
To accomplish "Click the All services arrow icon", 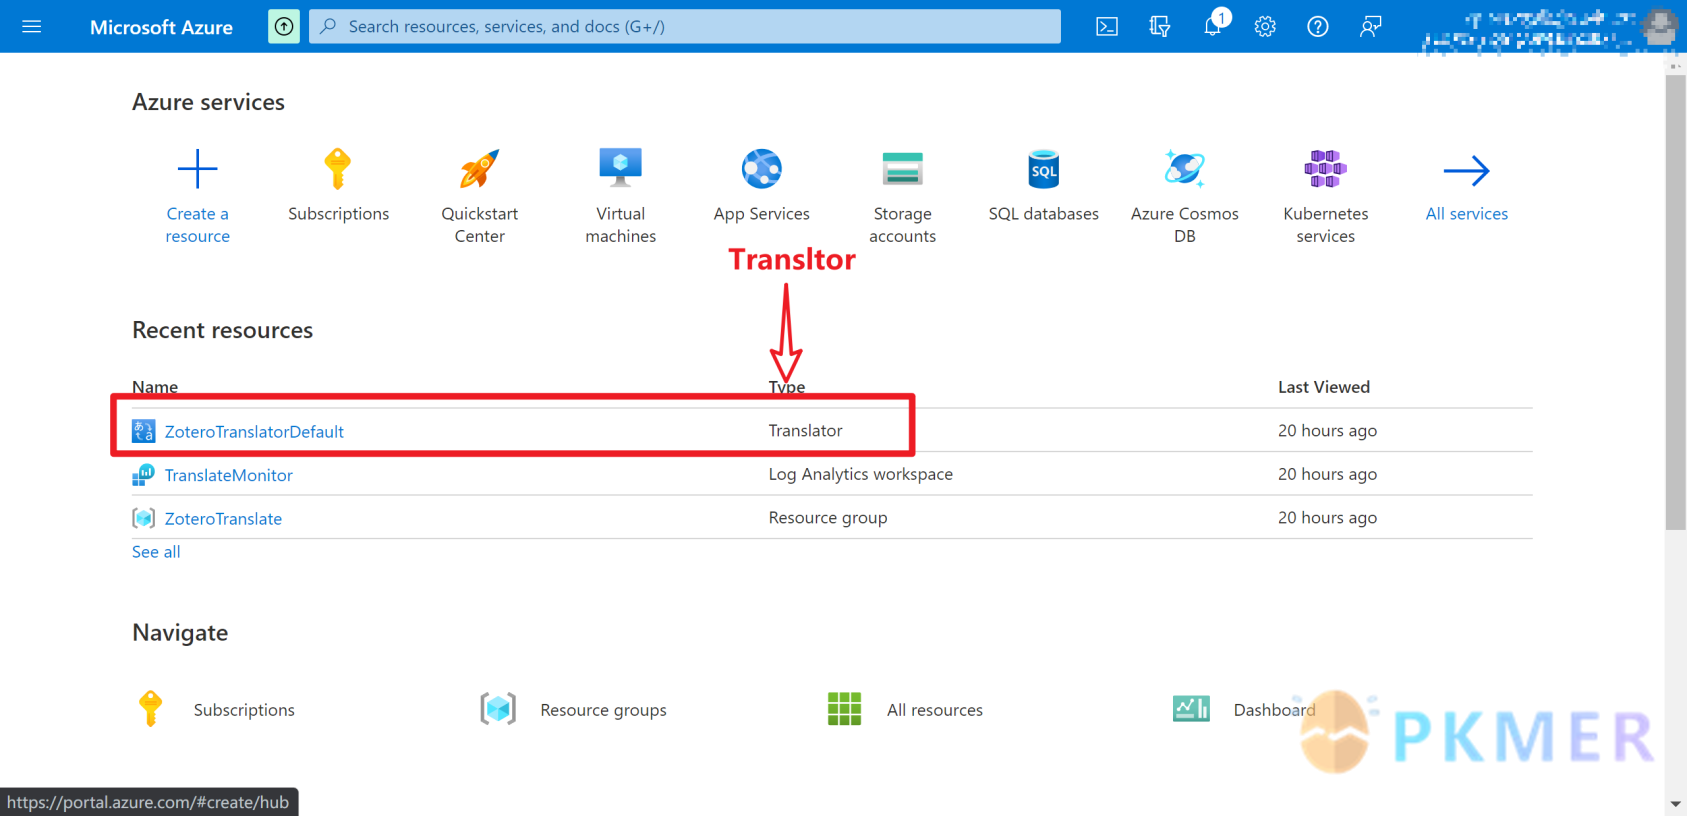I will (1467, 170).
